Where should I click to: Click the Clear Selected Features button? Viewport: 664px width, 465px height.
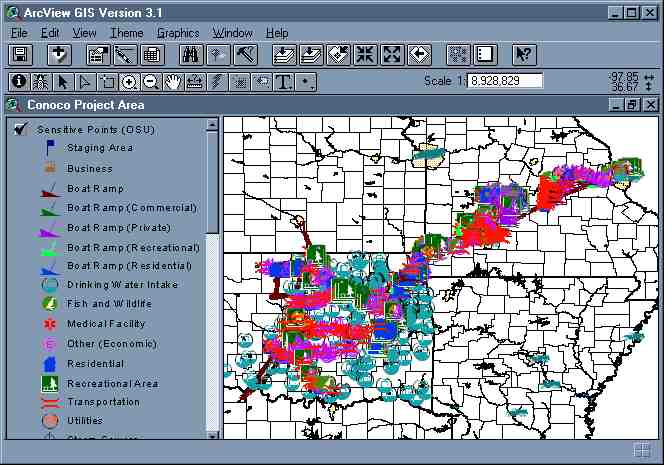[x=485, y=55]
